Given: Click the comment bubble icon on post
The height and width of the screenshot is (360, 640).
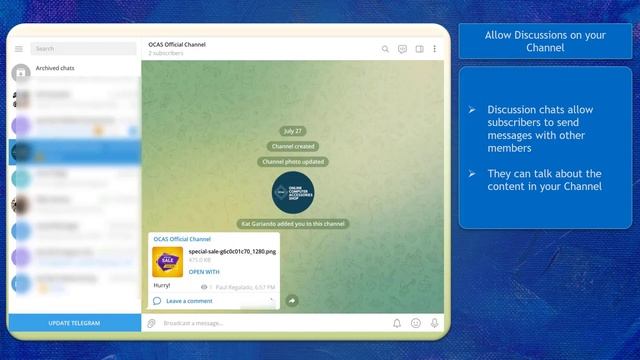Looking at the screenshot, I should (x=157, y=301).
